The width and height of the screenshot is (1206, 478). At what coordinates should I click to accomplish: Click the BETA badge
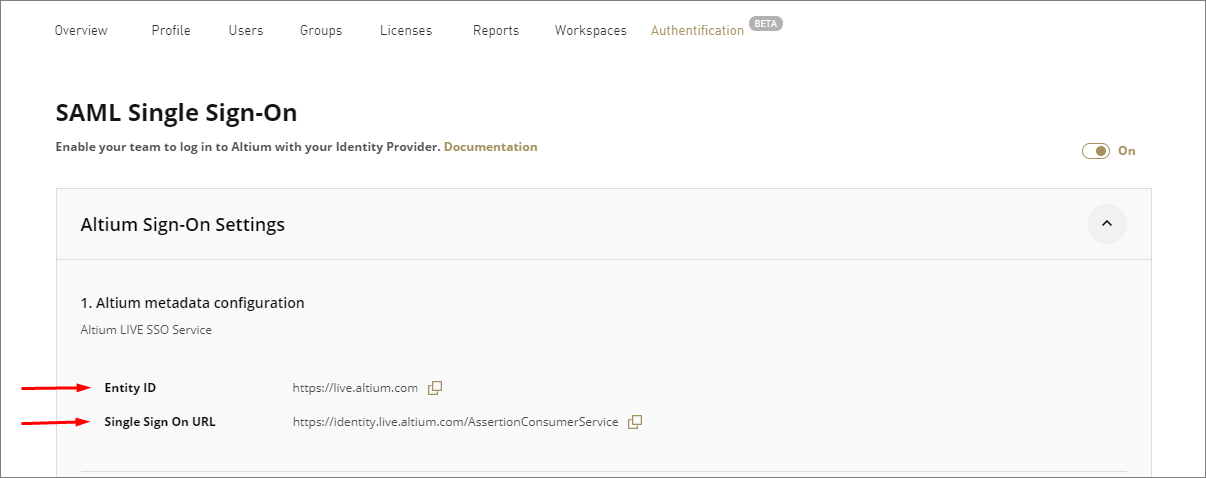coord(766,24)
